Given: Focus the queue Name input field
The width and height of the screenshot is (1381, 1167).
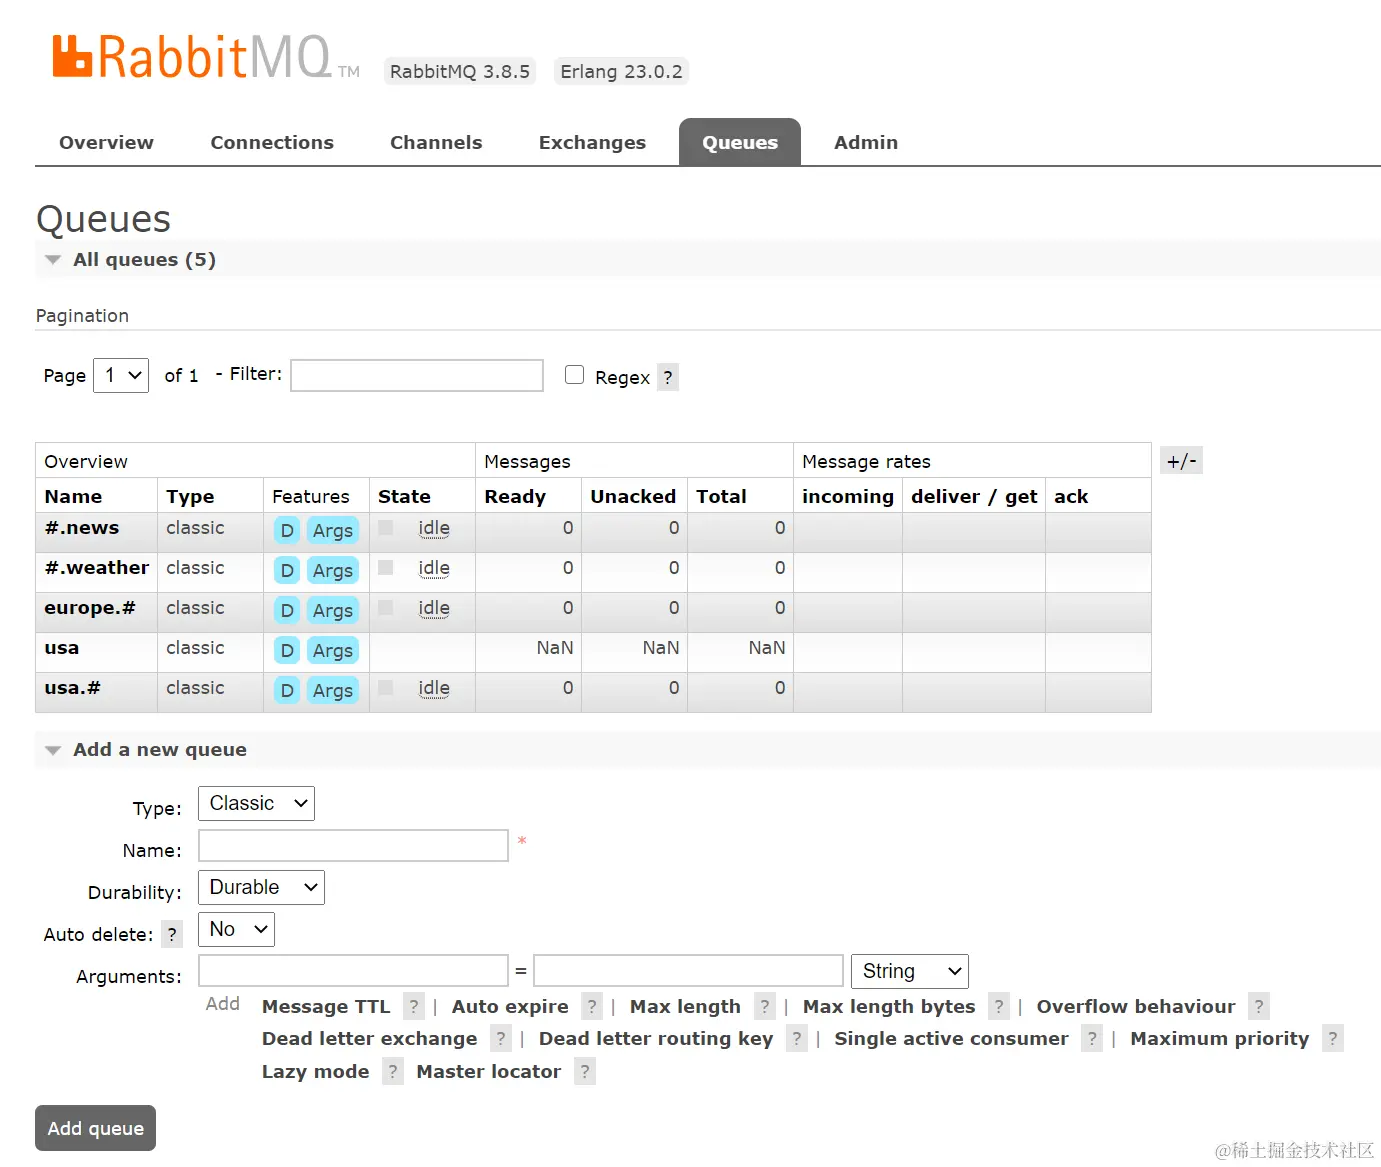Looking at the screenshot, I should point(353,845).
